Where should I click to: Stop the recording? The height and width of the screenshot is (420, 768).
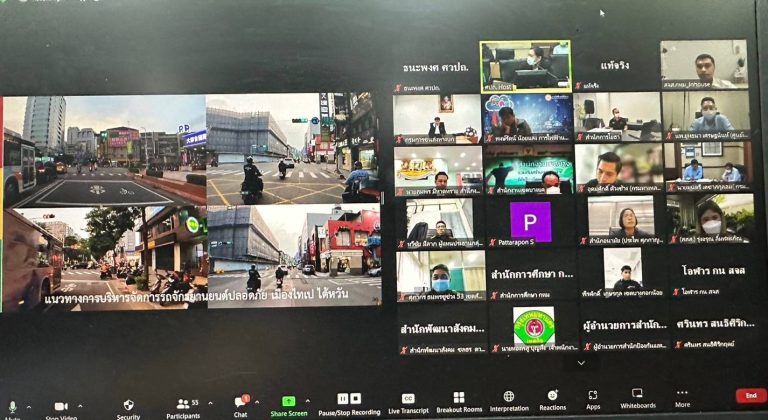tap(356, 399)
